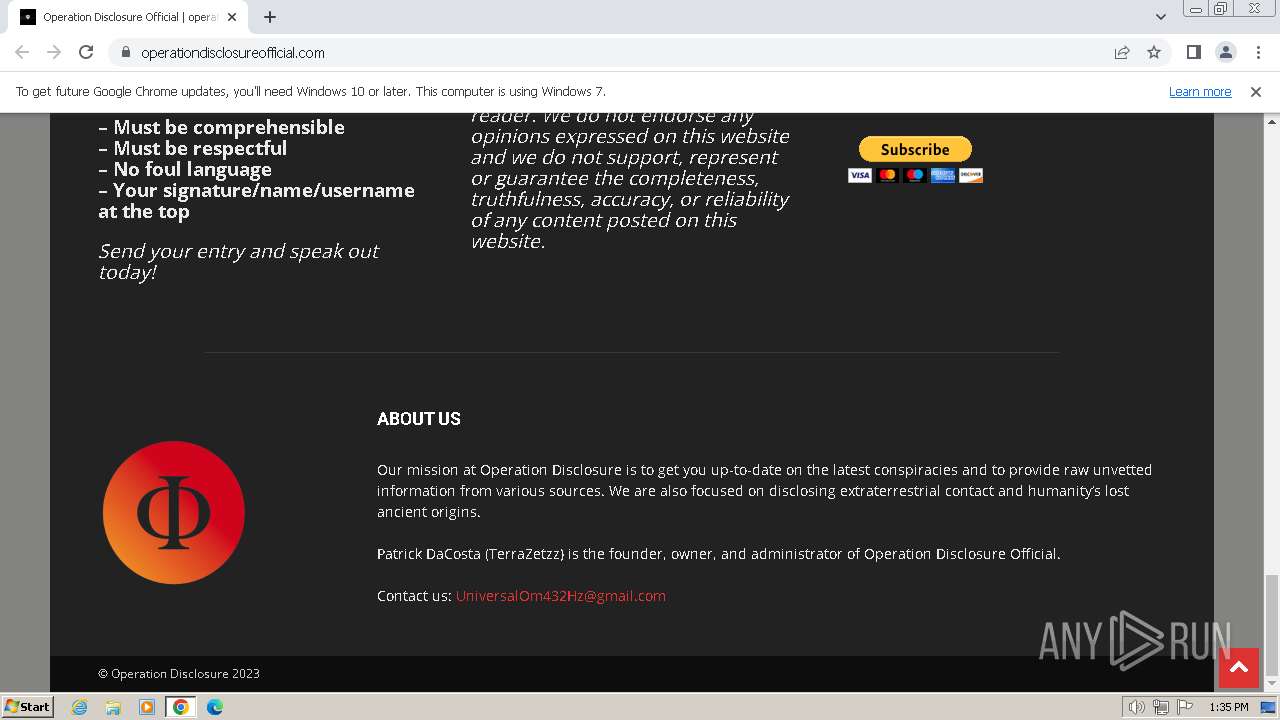
Task: Click the 1:35 PM system clock
Action: (1229, 707)
